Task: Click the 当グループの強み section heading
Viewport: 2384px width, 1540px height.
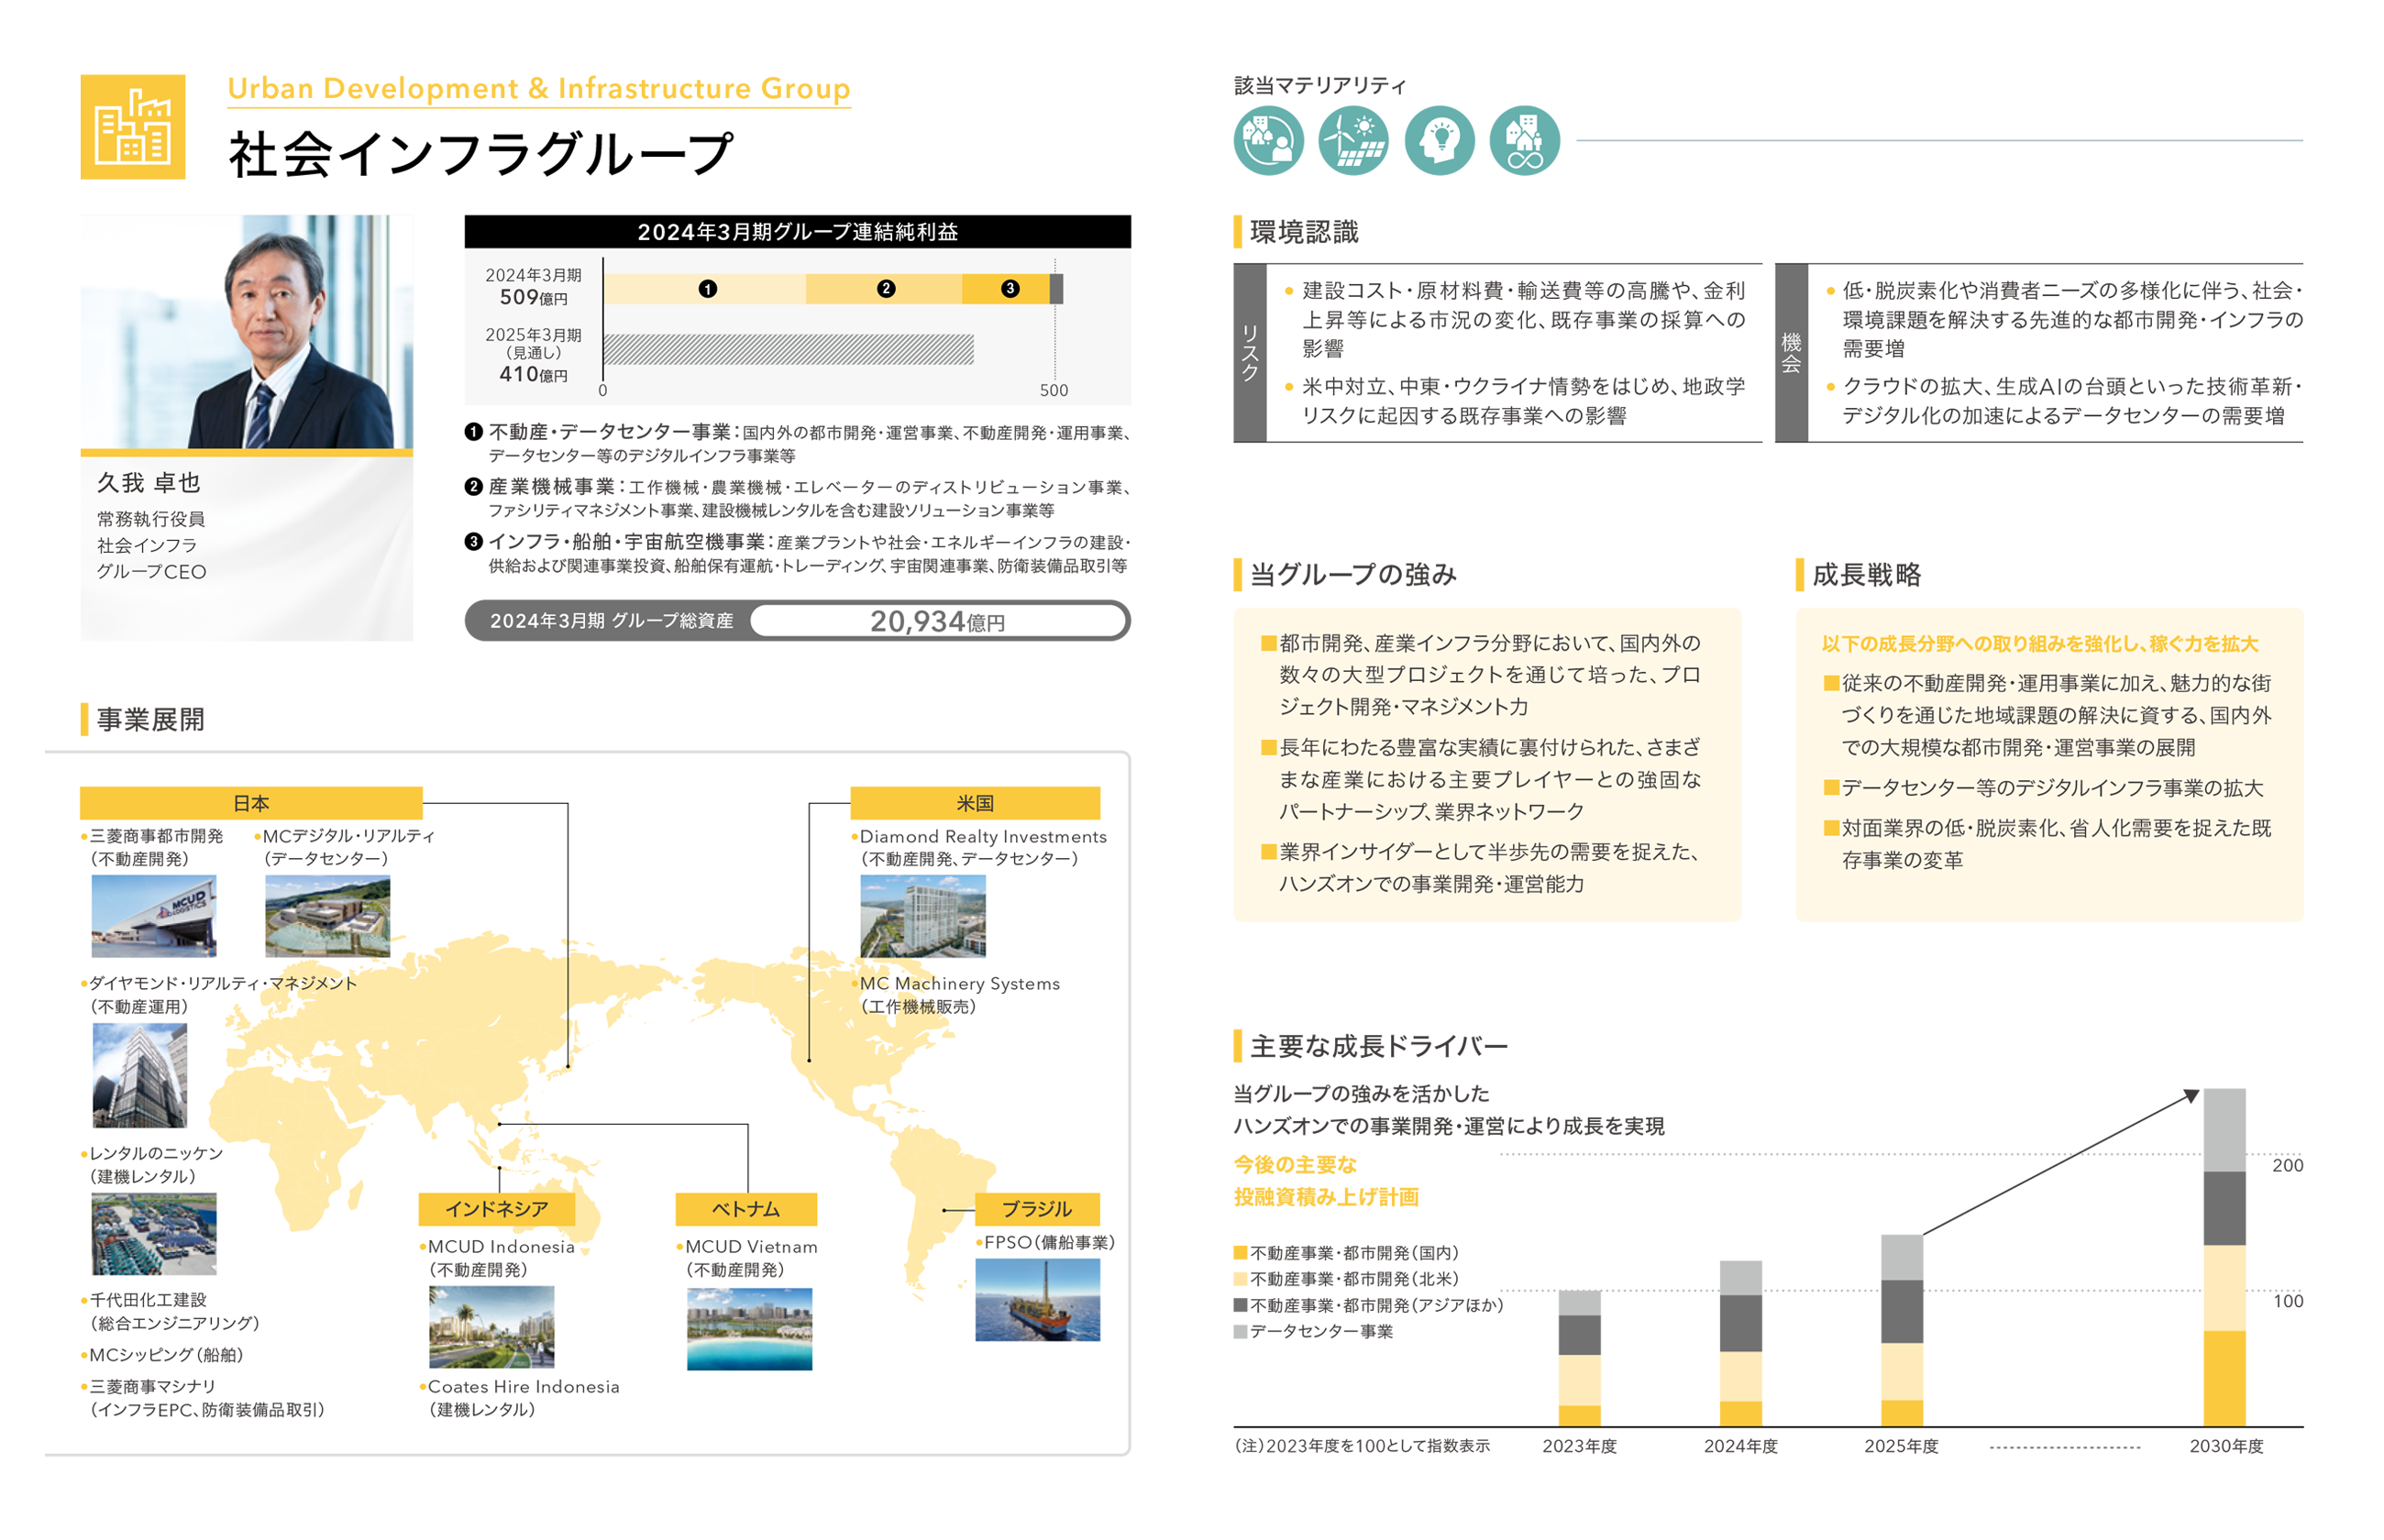Action: coord(1353,575)
